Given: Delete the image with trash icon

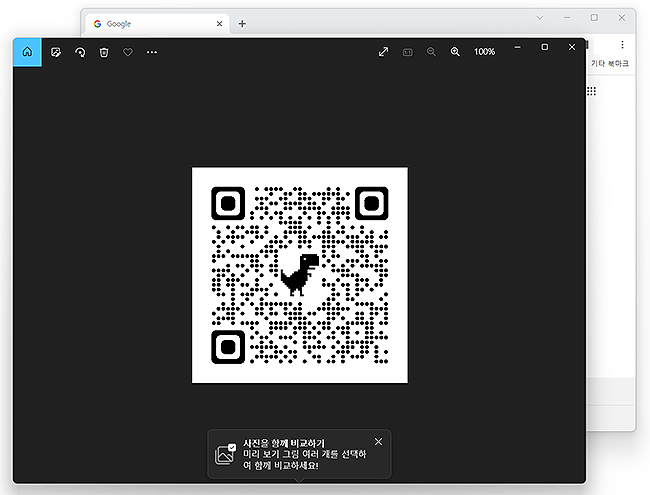Looking at the screenshot, I should tap(104, 52).
